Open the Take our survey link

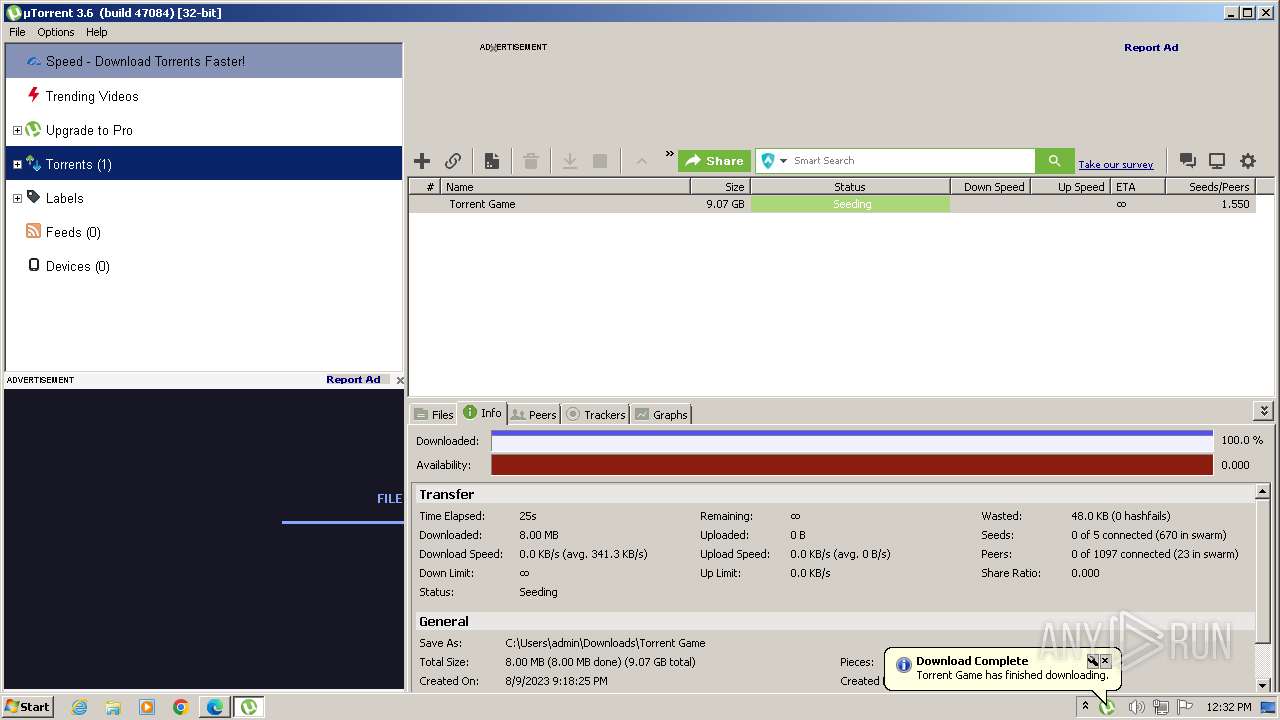coord(1115,165)
